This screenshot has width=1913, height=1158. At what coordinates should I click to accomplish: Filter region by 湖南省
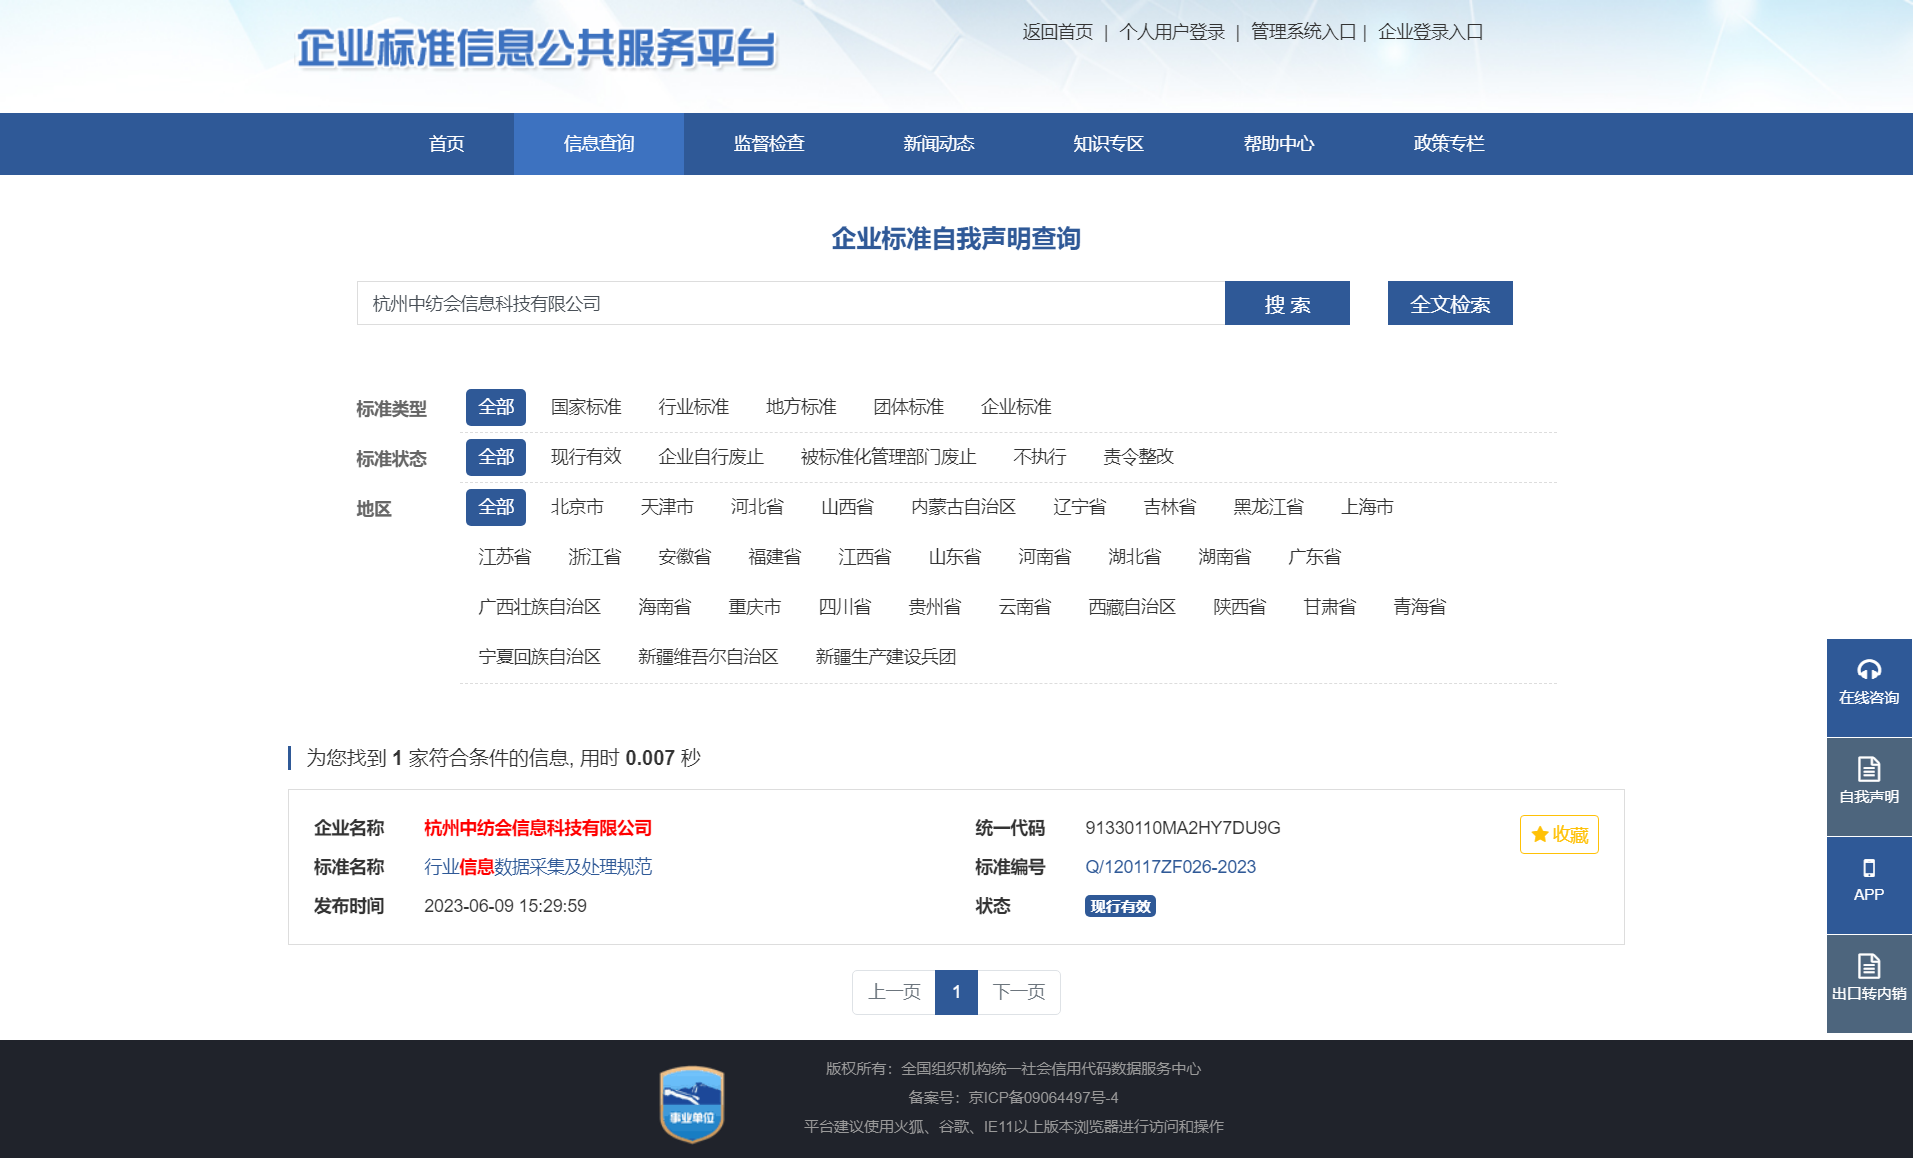pos(1225,557)
